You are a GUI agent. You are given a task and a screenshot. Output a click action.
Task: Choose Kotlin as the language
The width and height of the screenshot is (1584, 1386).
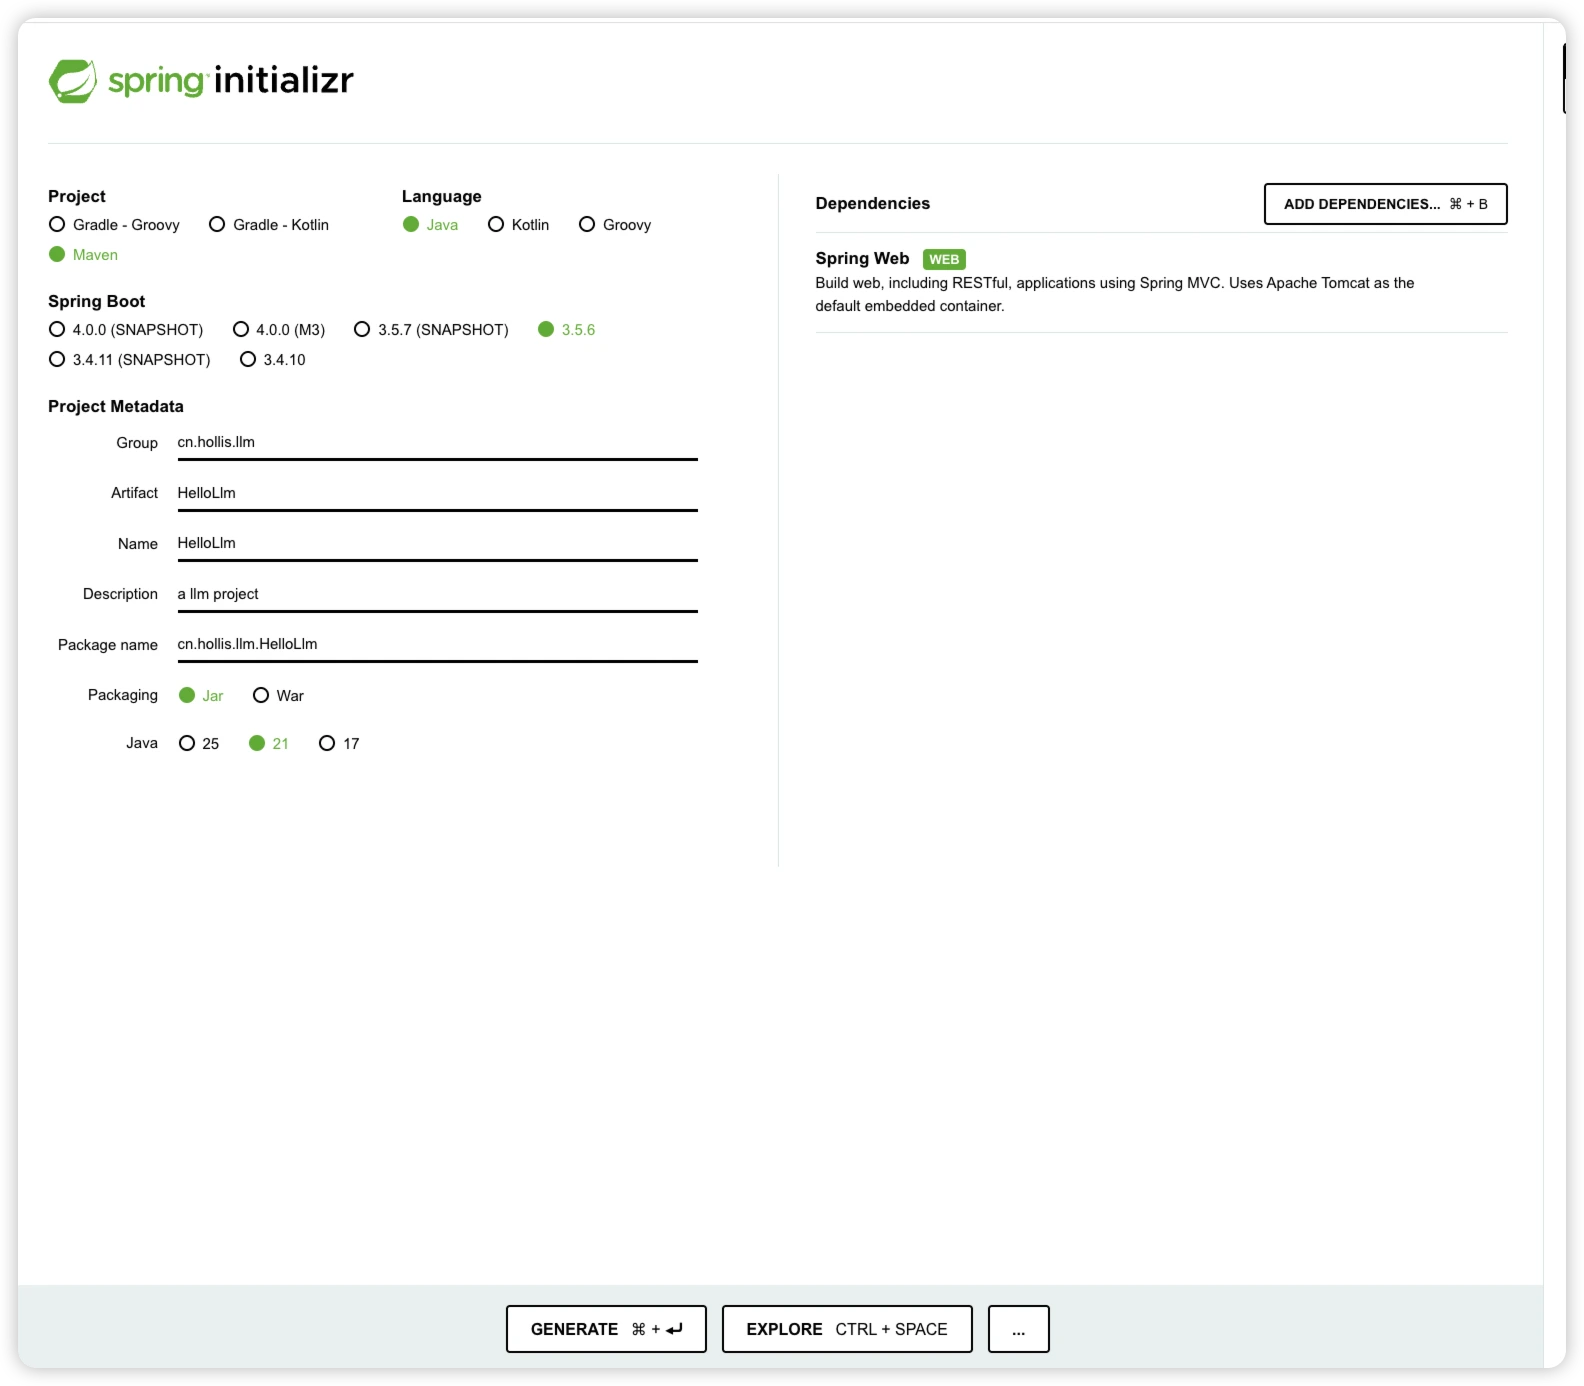tap(518, 225)
